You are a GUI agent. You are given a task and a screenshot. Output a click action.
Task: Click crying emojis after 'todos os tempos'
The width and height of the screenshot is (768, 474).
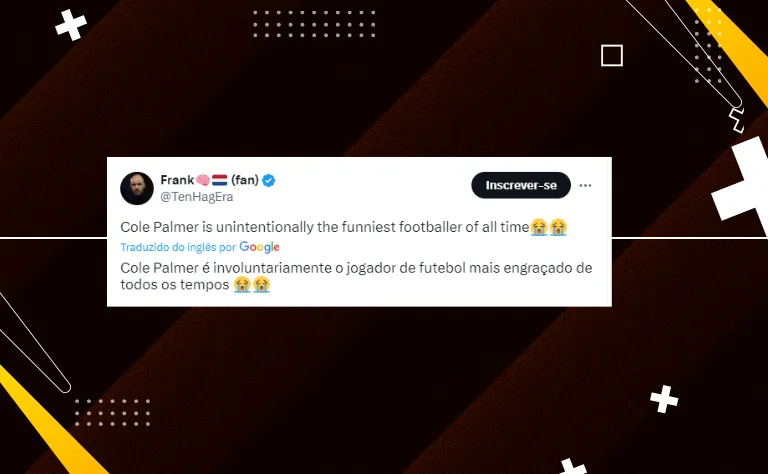point(252,285)
